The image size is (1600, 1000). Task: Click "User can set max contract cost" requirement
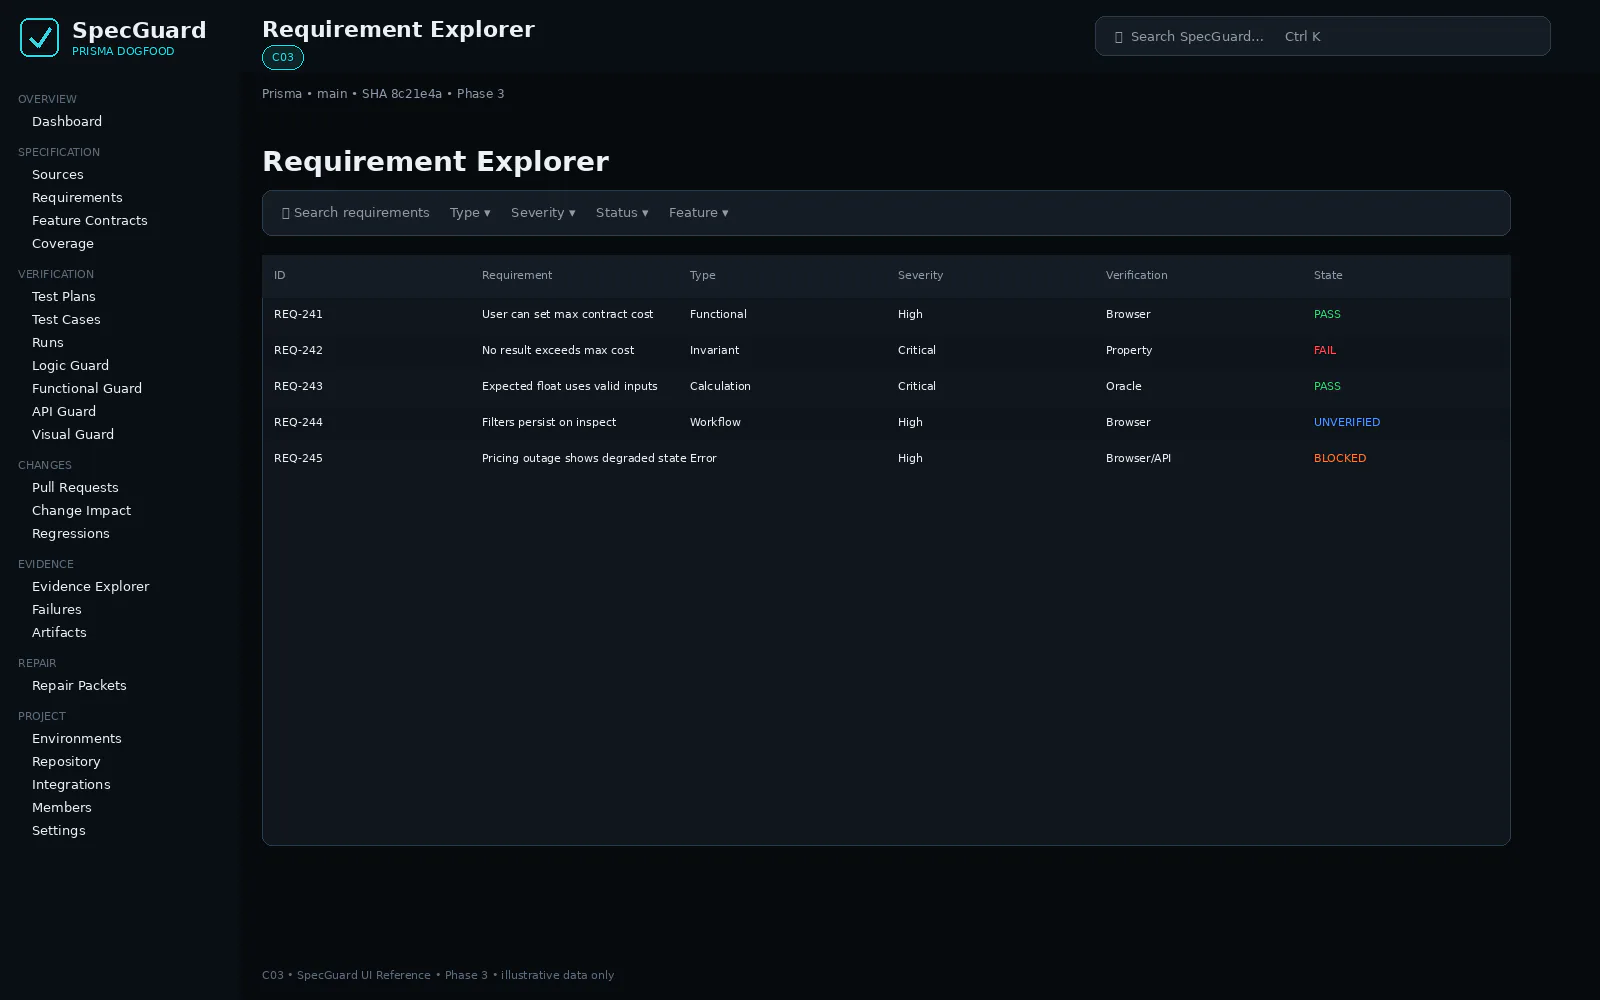pyautogui.click(x=567, y=314)
